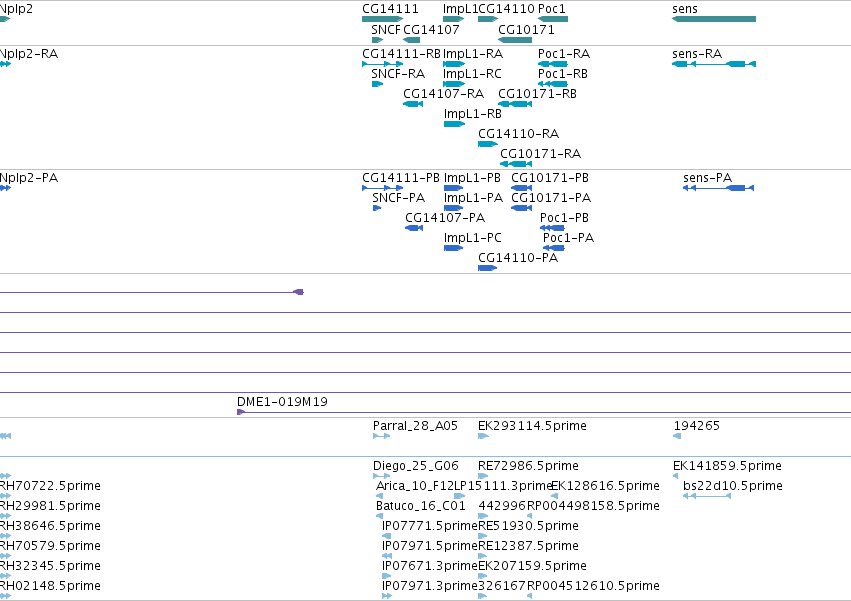Click the EK128616.5prime label

click(605, 486)
